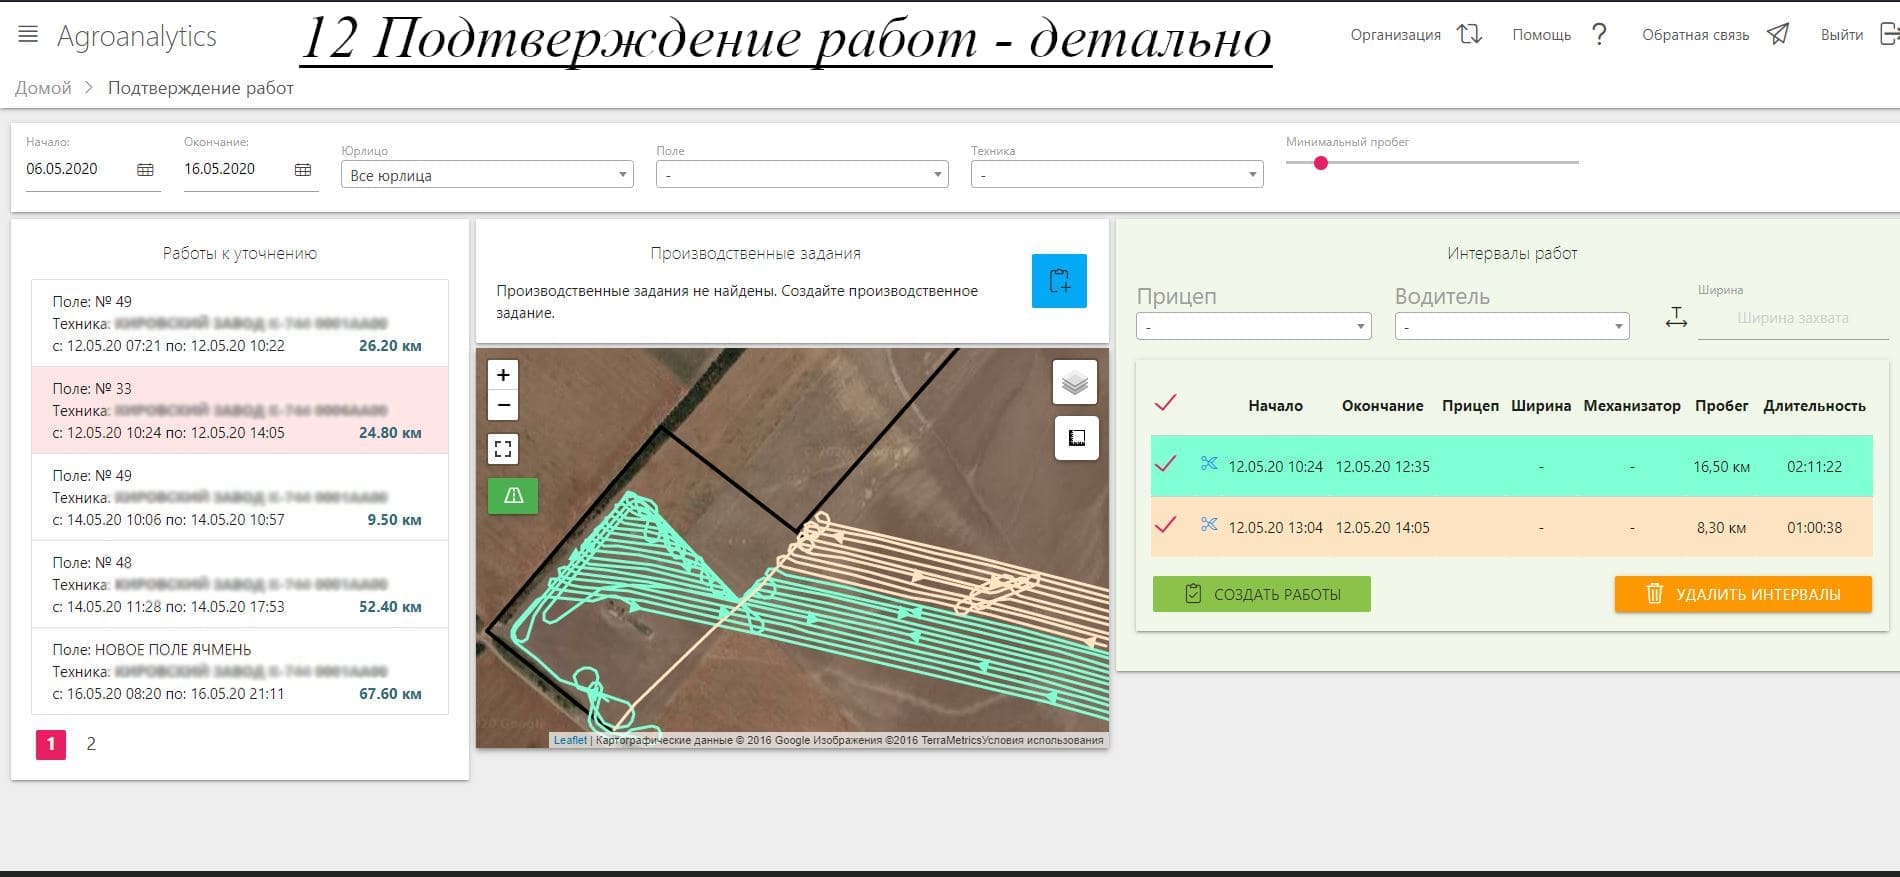Click scissors icon for 10:24 interval
This screenshot has height=877, width=1900.
(x=1209, y=464)
